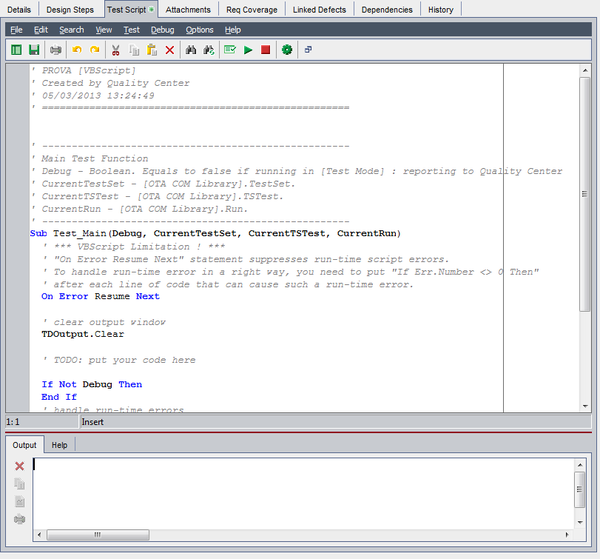The image size is (600, 559).
Task: Open Find with the binoculars icon
Action: (191, 50)
